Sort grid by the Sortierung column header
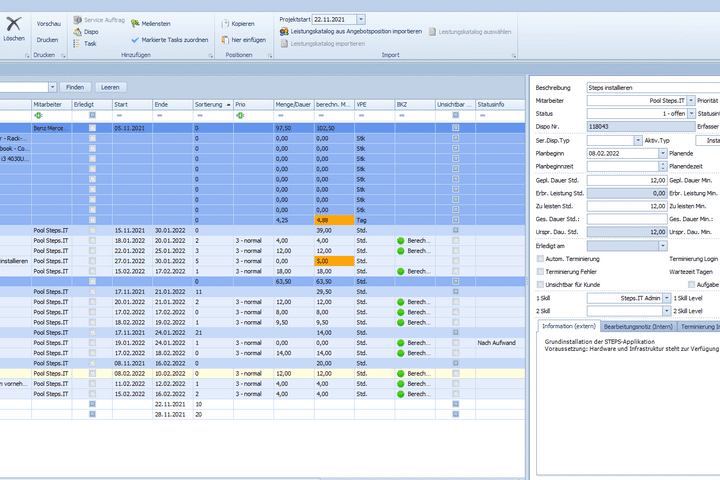The image size is (720, 480). 210,103
